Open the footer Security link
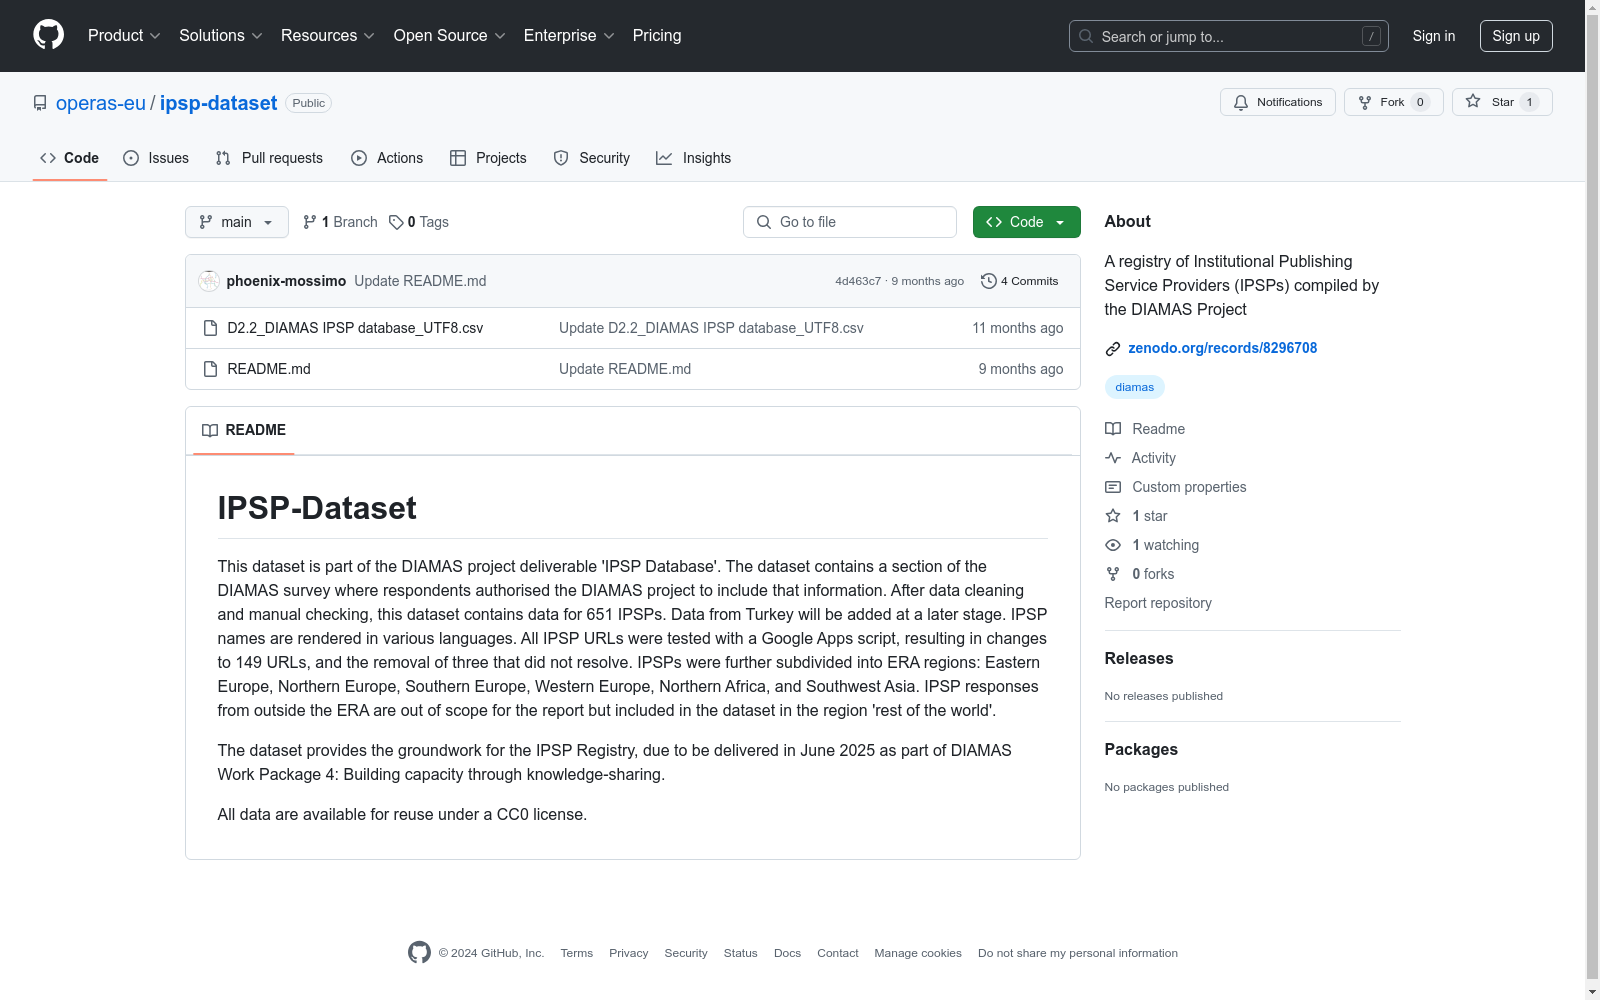 coord(686,953)
